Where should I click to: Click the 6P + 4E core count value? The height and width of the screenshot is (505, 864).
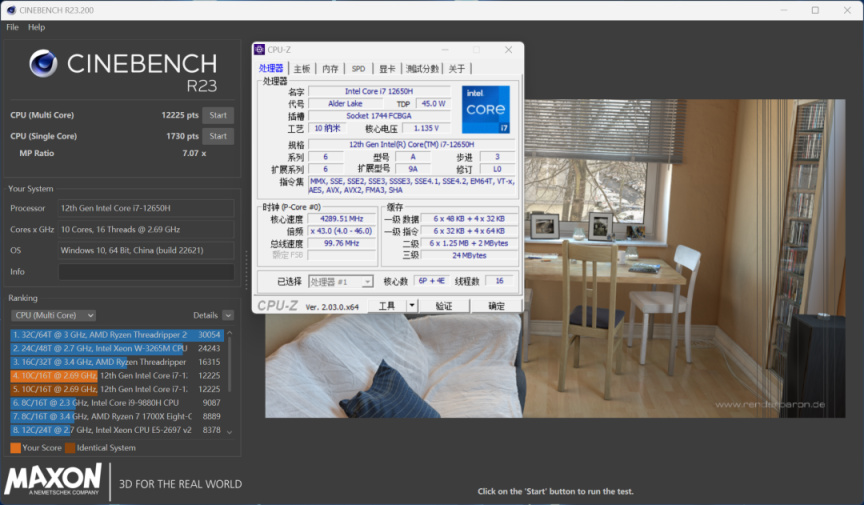pos(431,281)
